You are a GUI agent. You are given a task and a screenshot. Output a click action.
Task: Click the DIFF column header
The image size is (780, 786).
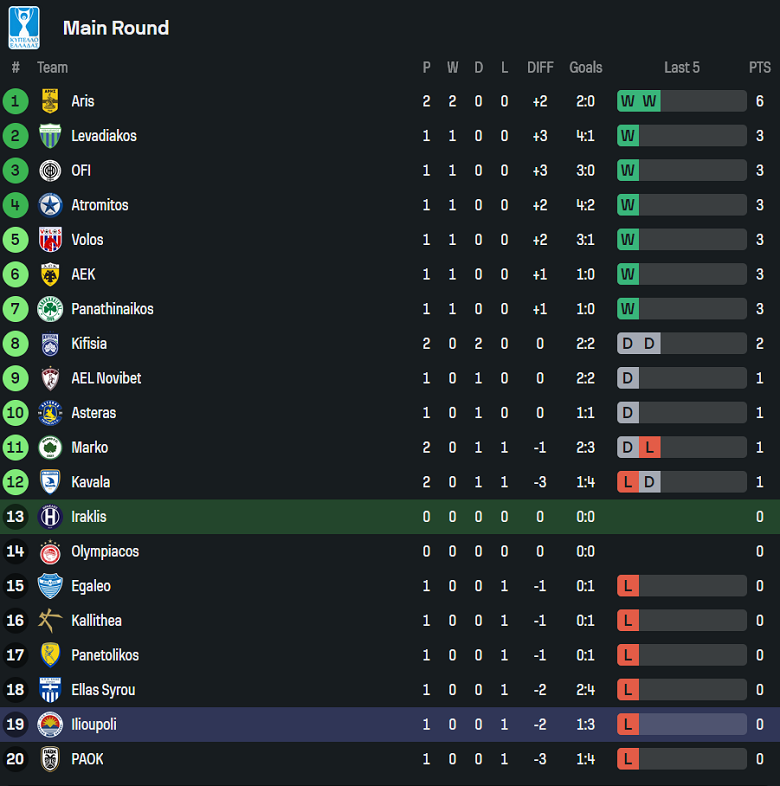pyautogui.click(x=540, y=68)
